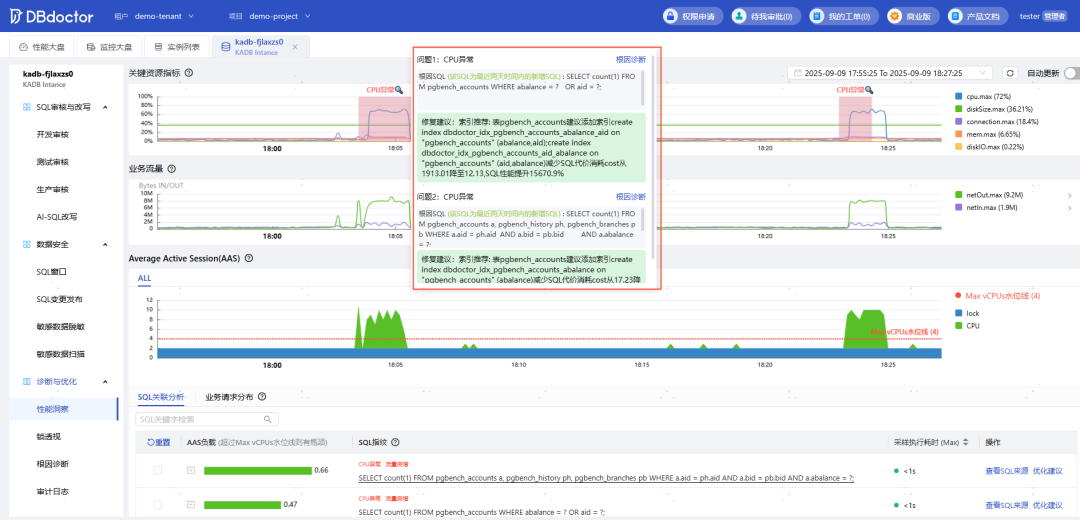
Task: Click search icon in SQL关键字检索 box
Action: click(x=267, y=419)
